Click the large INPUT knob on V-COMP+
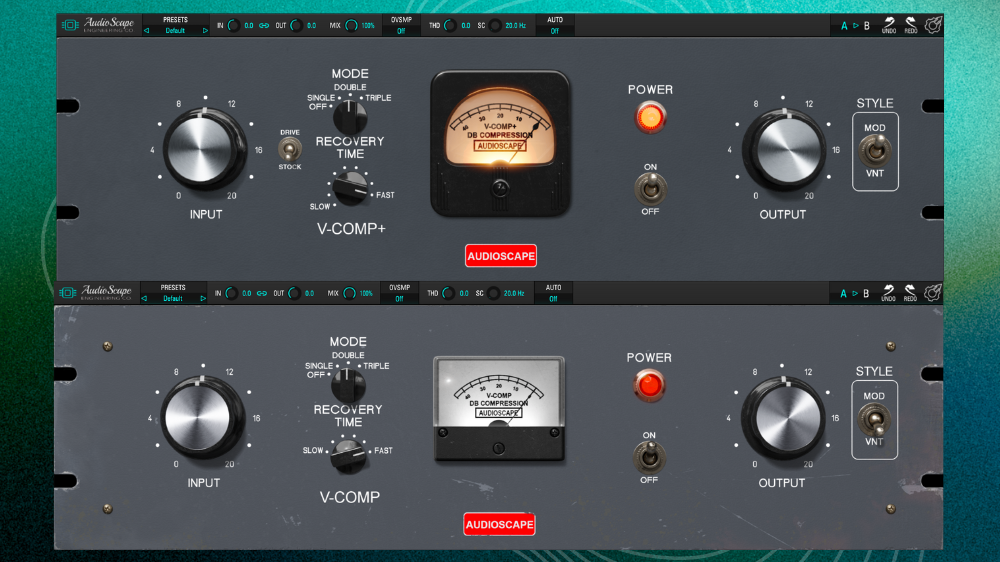 (204, 150)
